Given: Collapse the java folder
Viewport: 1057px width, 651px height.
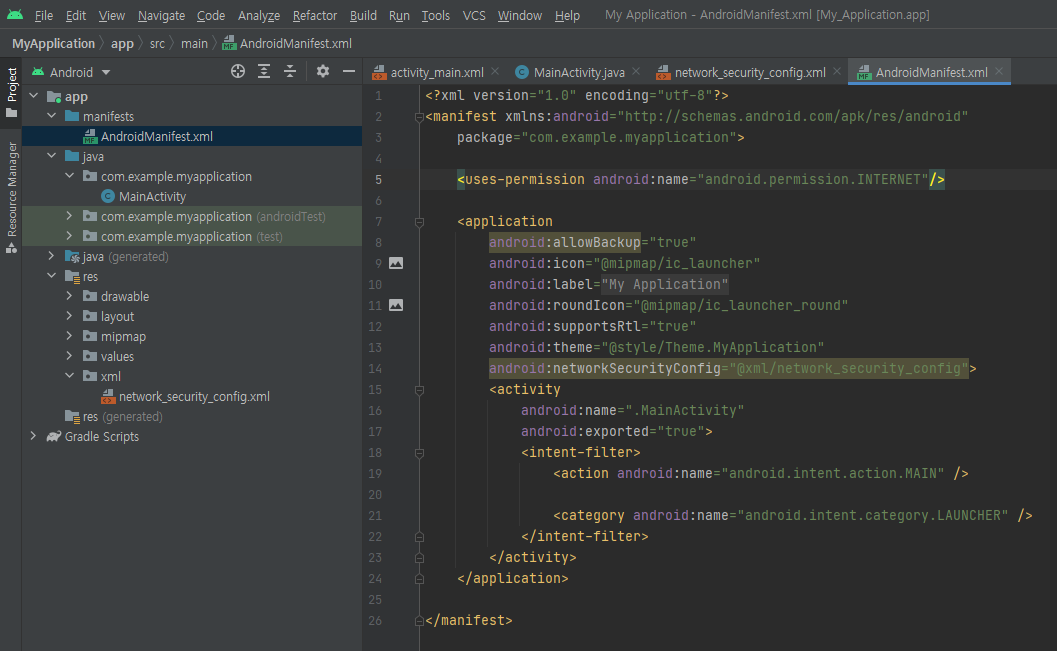Looking at the screenshot, I should pos(51,156).
